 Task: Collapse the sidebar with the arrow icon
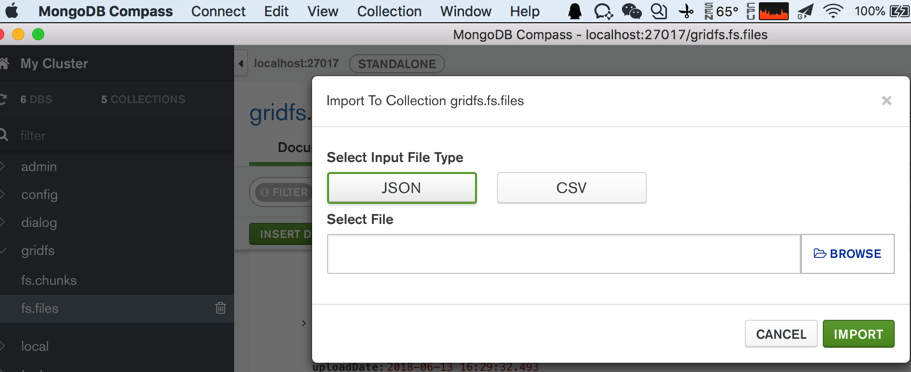click(x=242, y=63)
